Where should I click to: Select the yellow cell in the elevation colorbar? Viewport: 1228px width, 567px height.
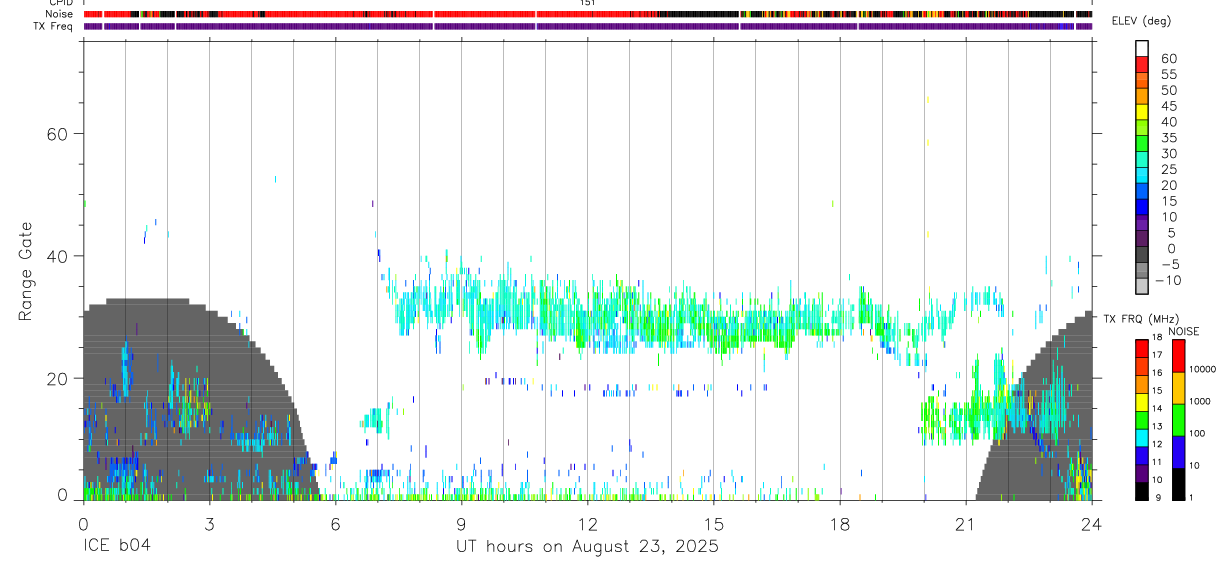(1142, 110)
